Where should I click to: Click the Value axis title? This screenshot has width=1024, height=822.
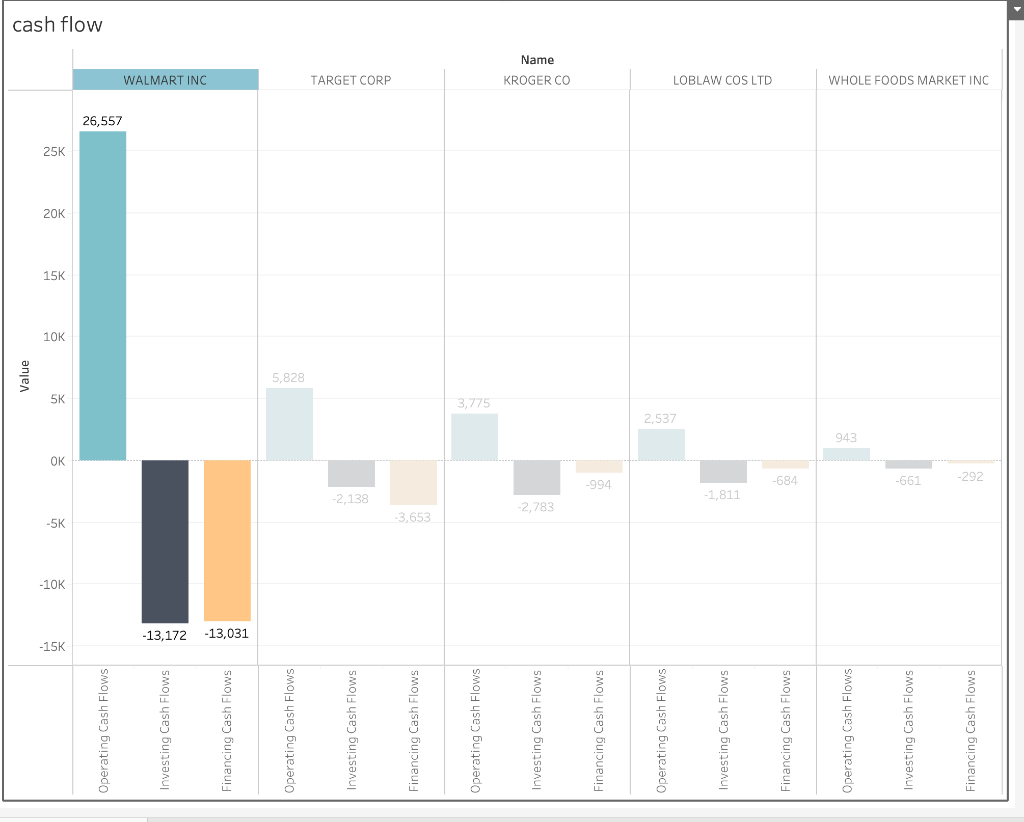click(24, 375)
